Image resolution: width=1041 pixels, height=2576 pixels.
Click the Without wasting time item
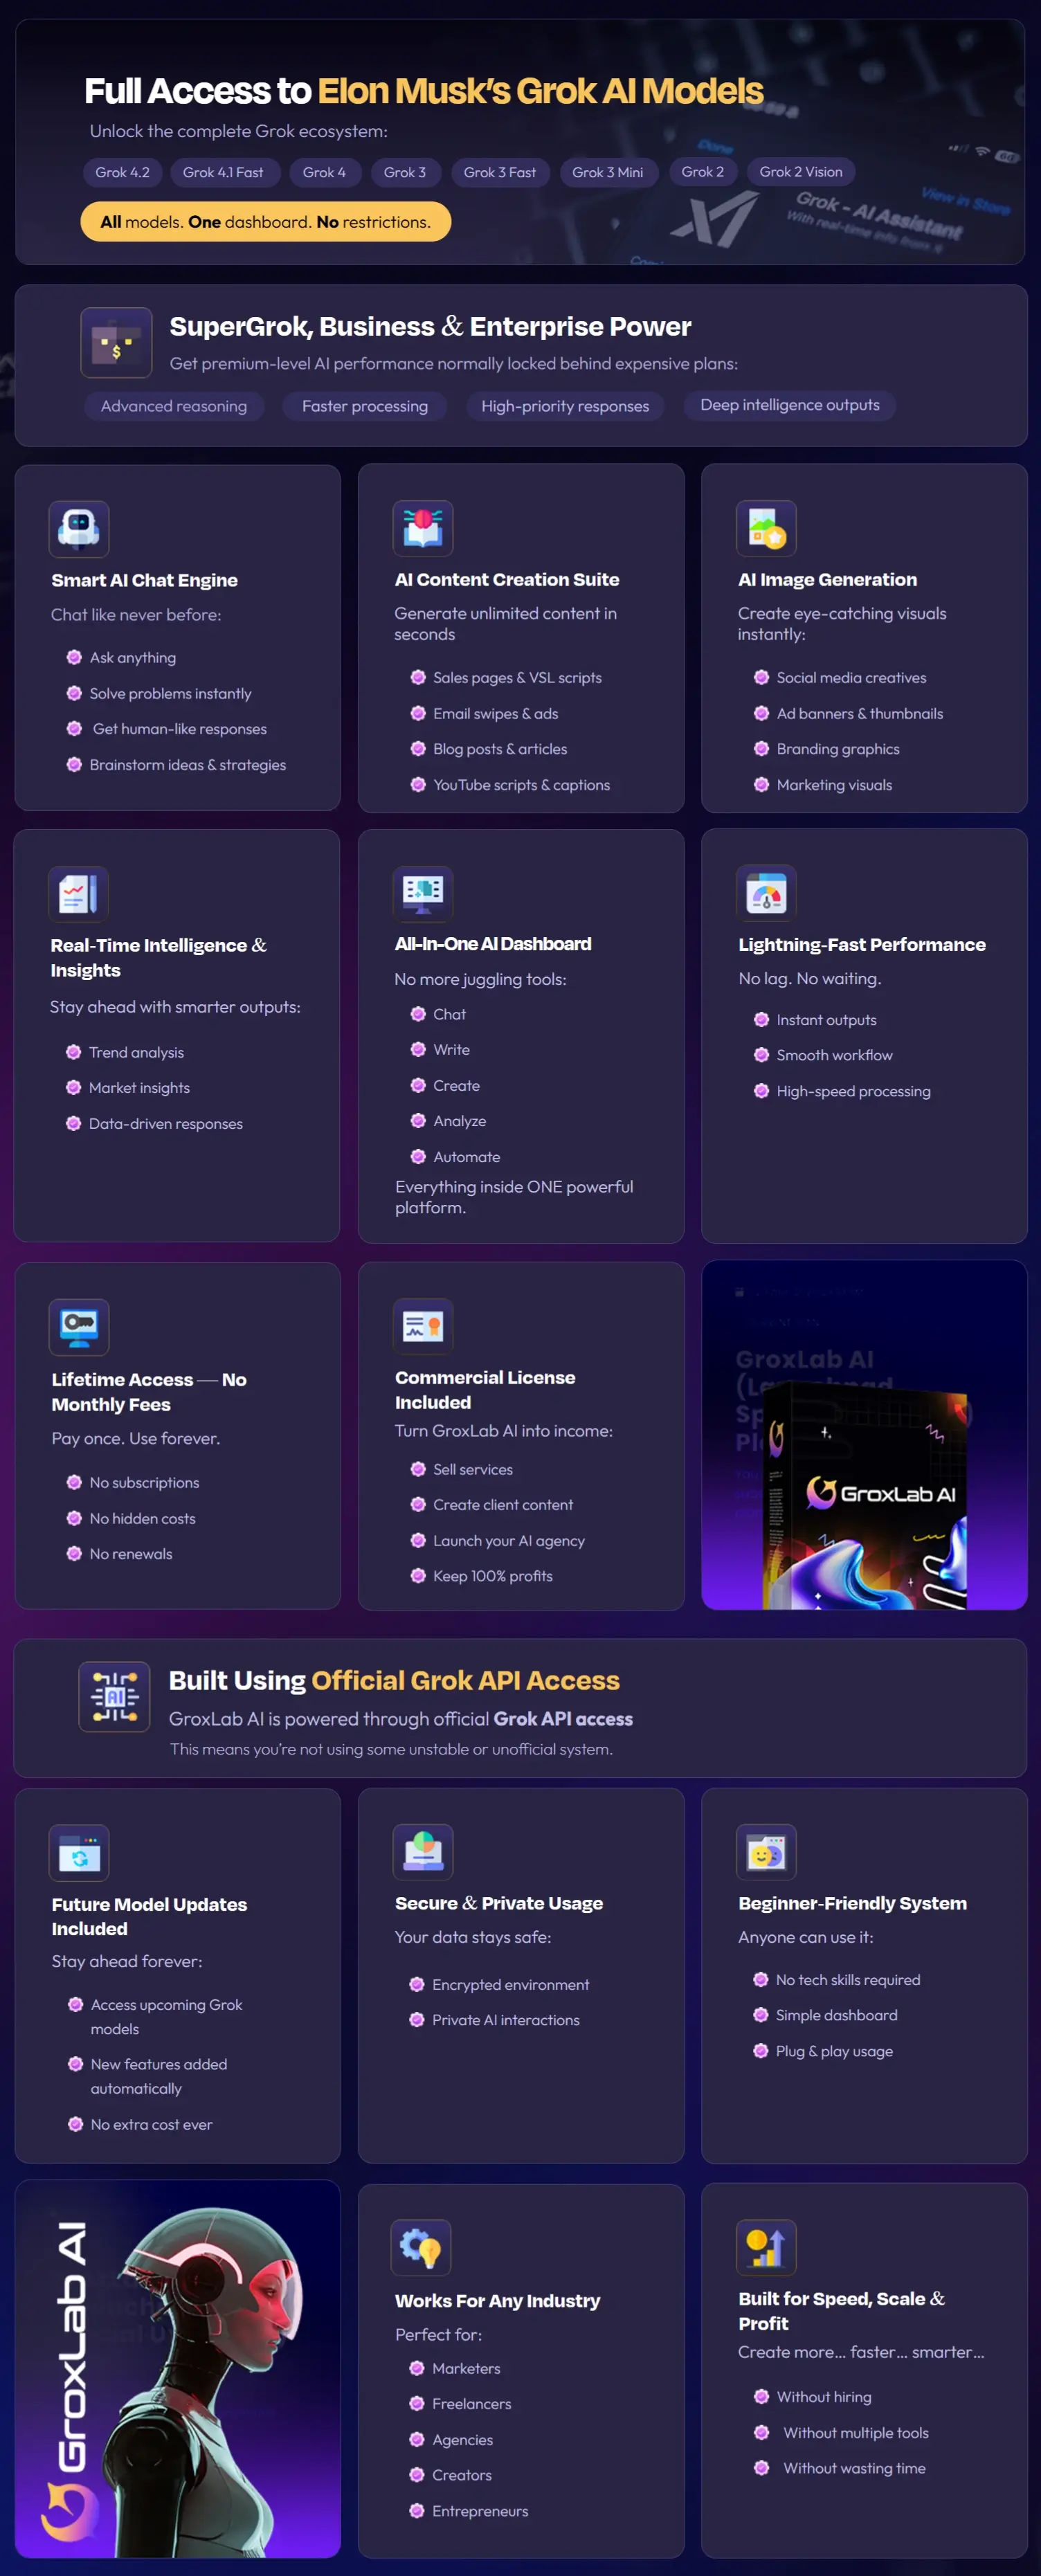[854, 2468]
